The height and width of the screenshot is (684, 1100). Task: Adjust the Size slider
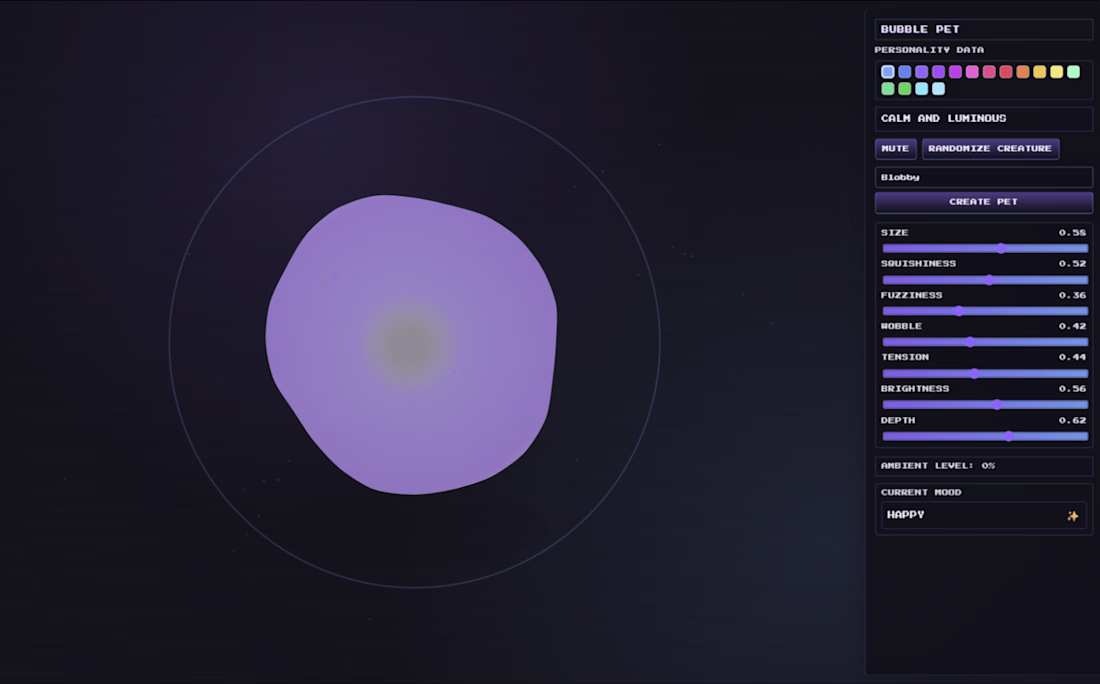click(x=985, y=248)
